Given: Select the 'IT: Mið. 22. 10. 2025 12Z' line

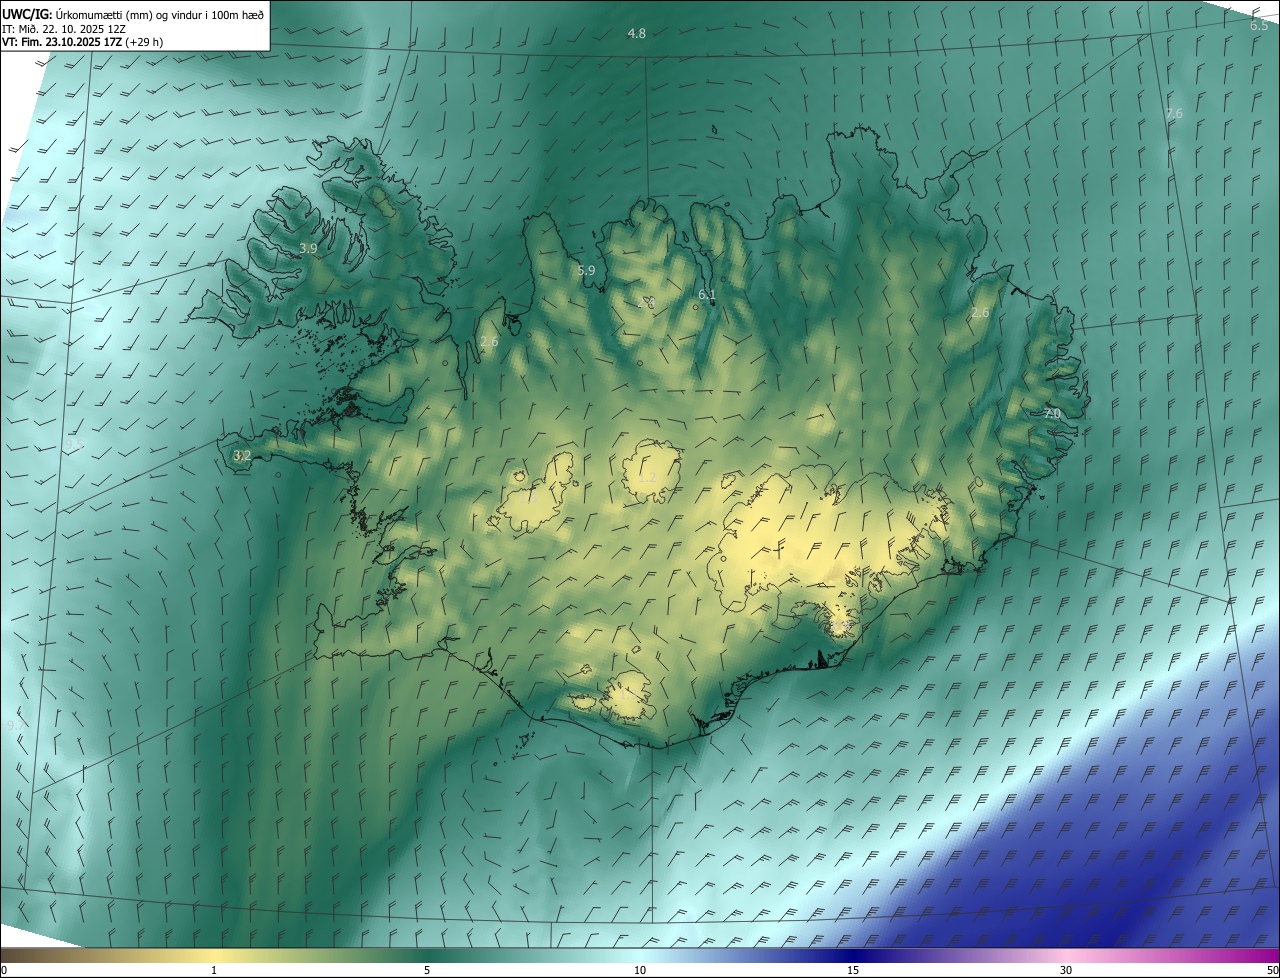Looking at the screenshot, I should pos(64,29).
